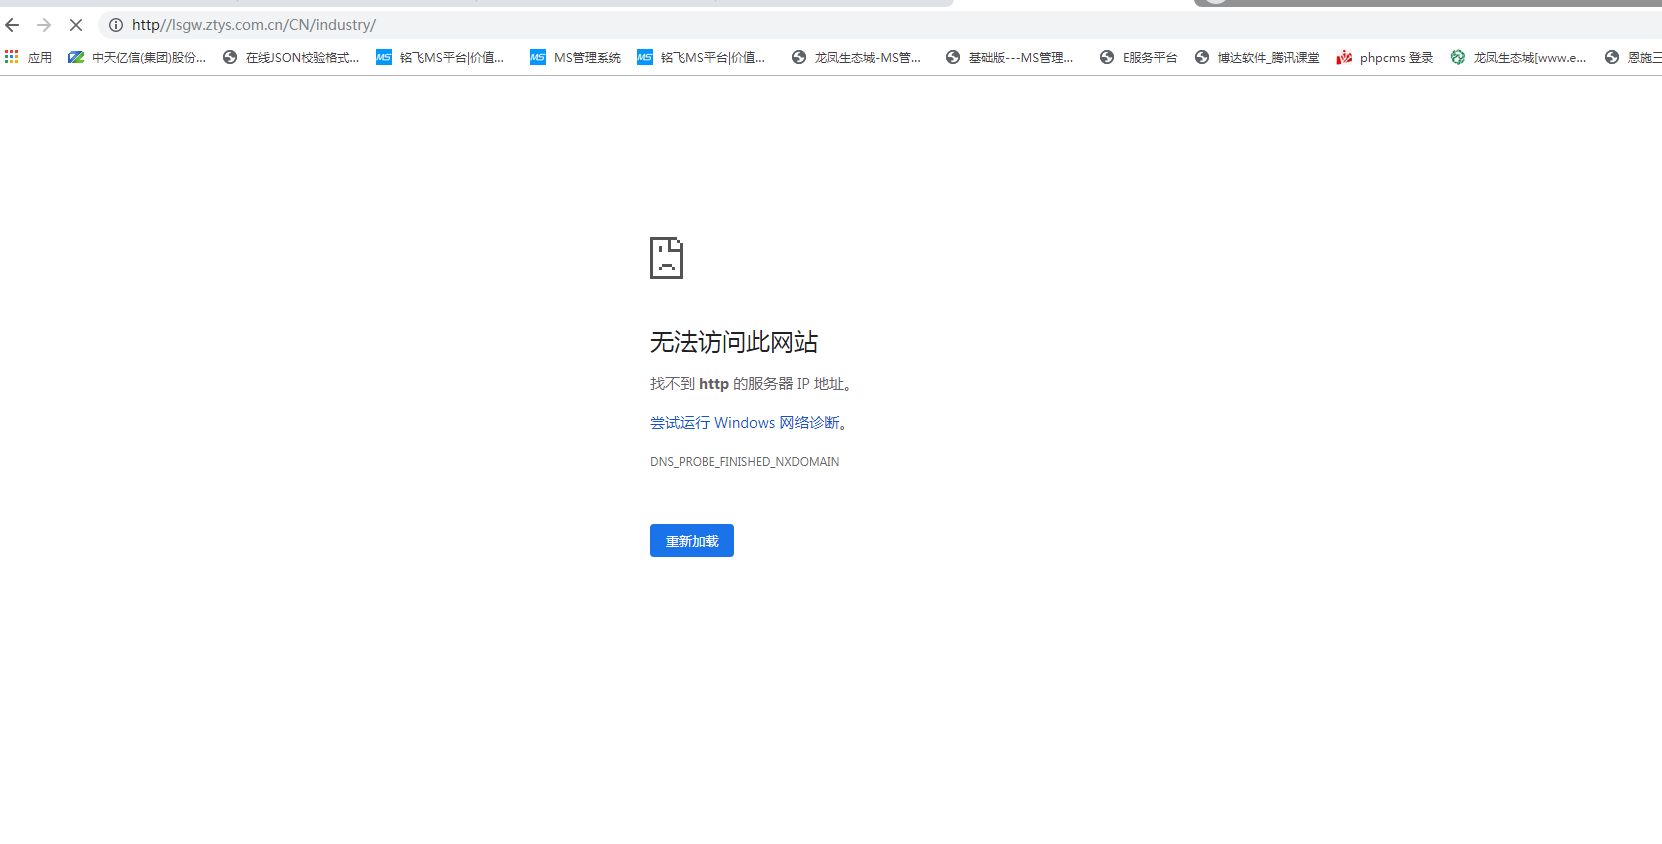Click the forward navigation arrow
Screen dimensions: 1662x844
click(x=44, y=25)
